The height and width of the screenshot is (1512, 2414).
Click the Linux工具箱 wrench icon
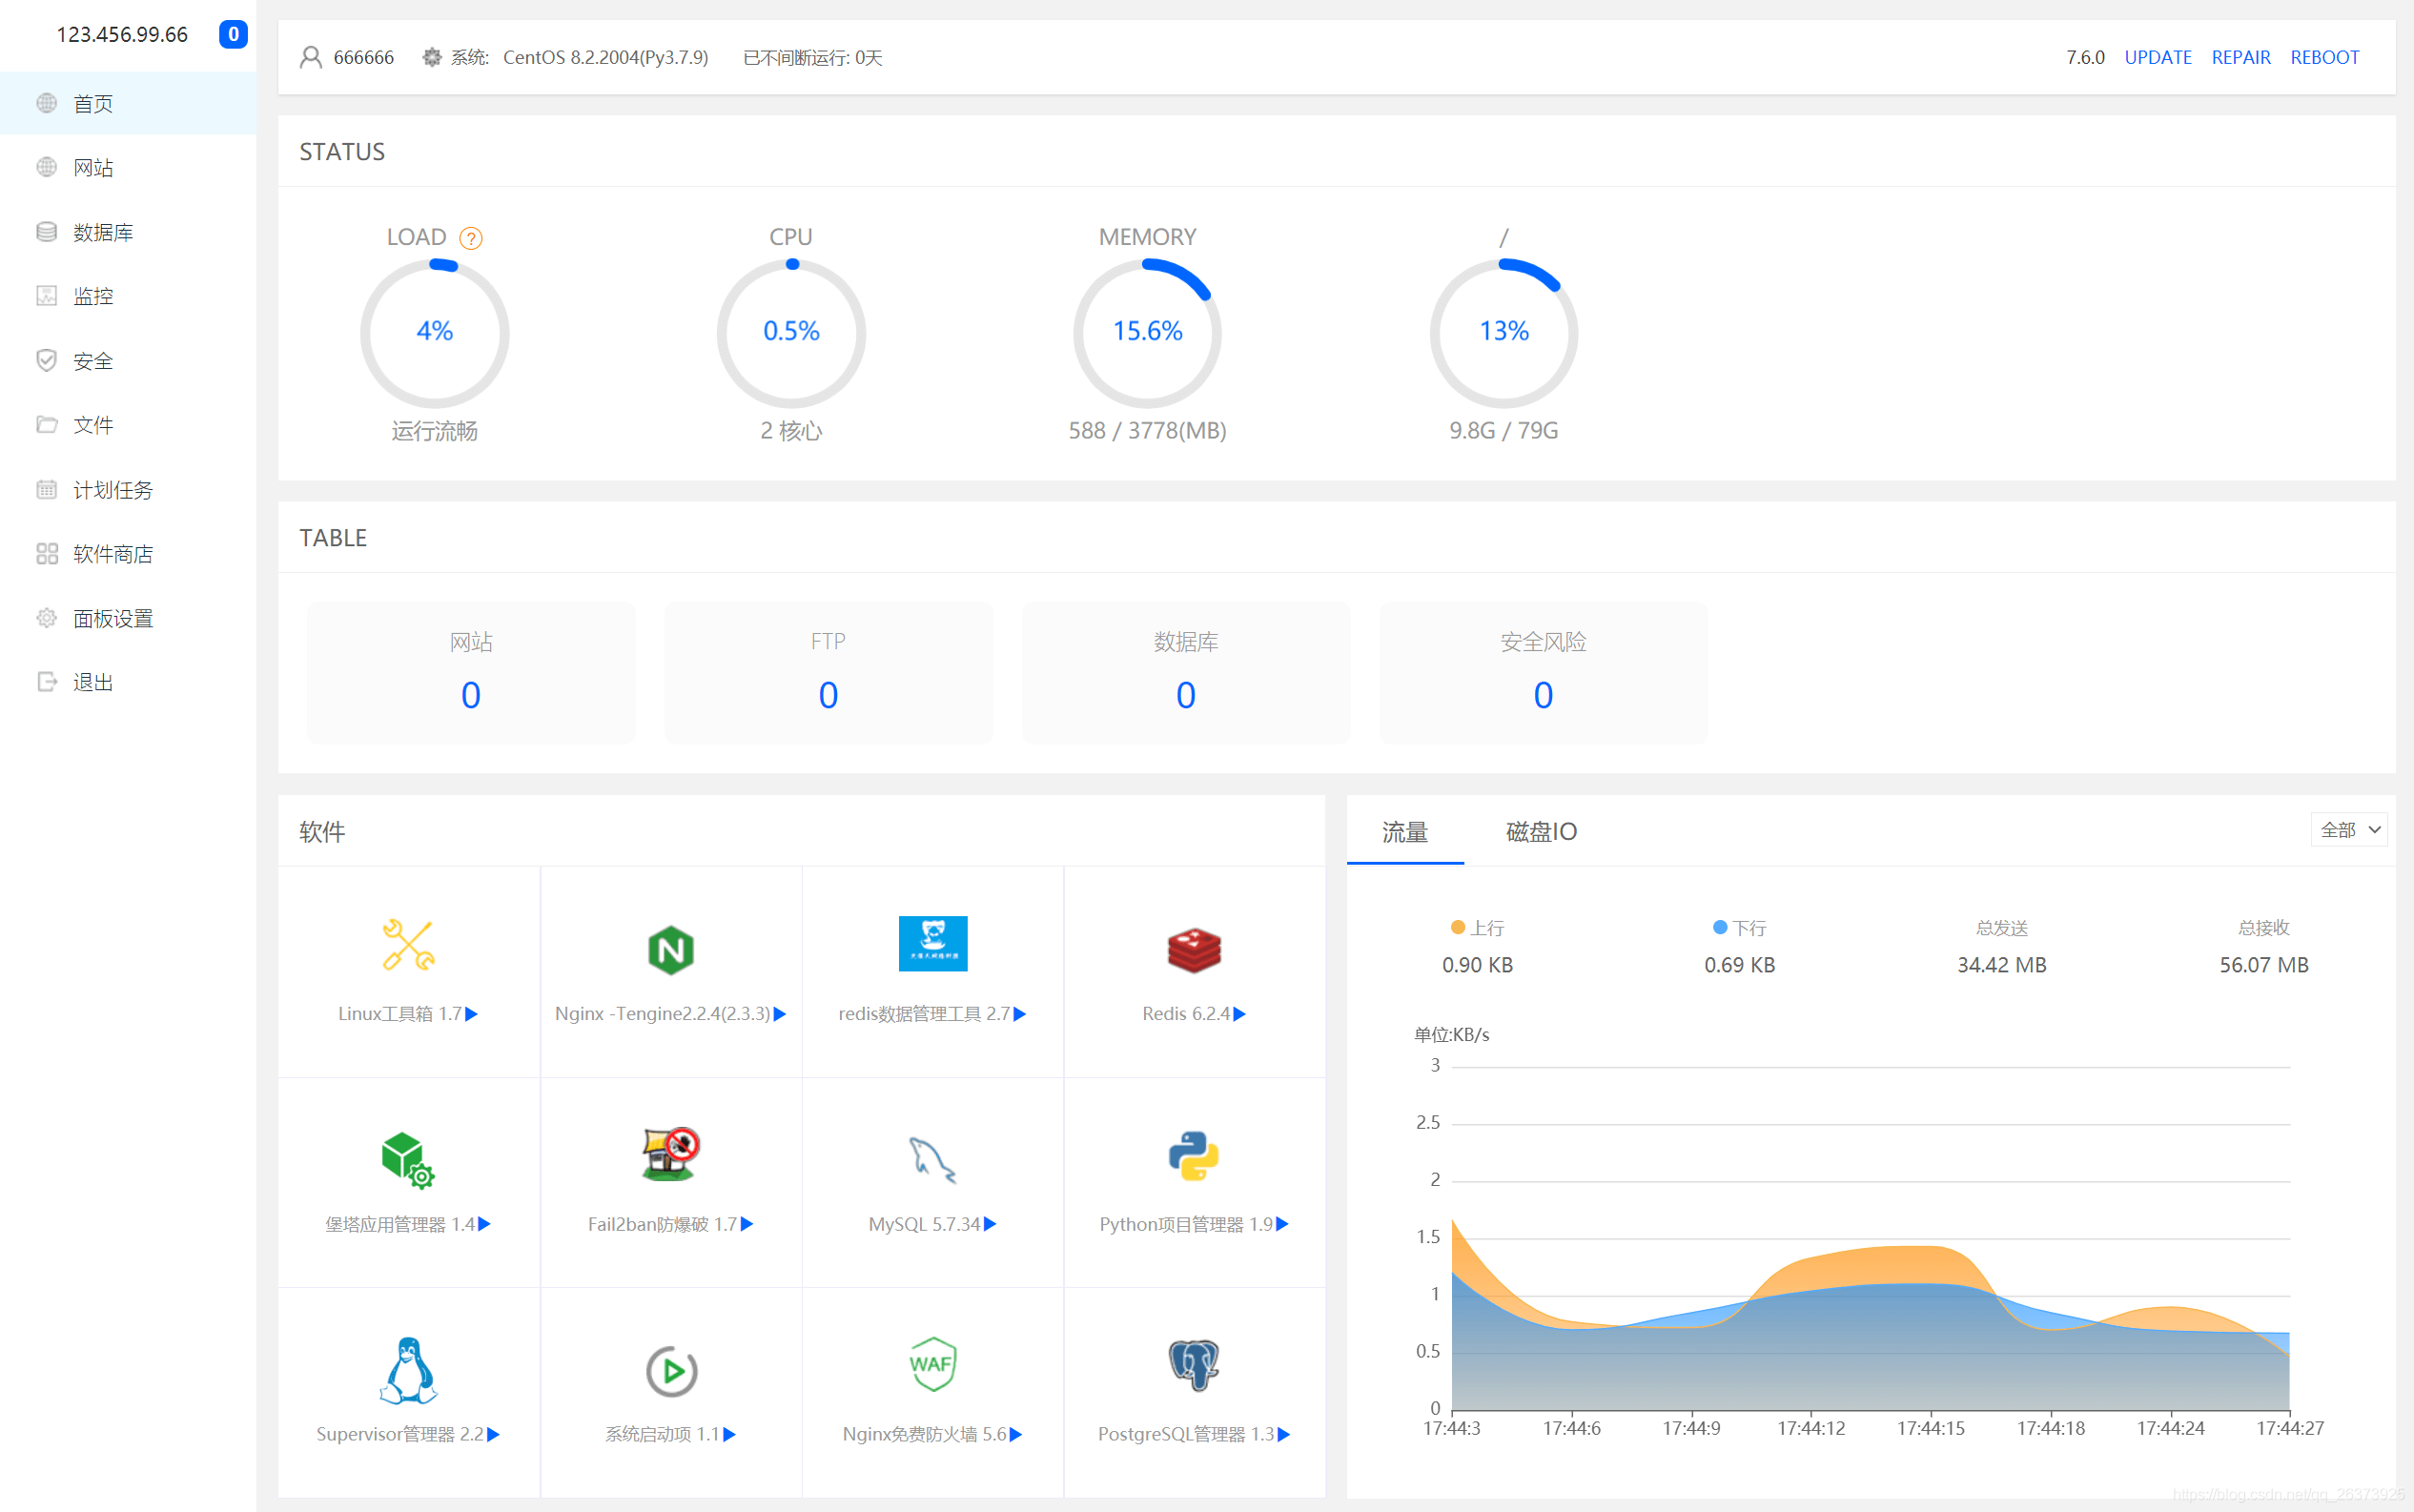408,945
